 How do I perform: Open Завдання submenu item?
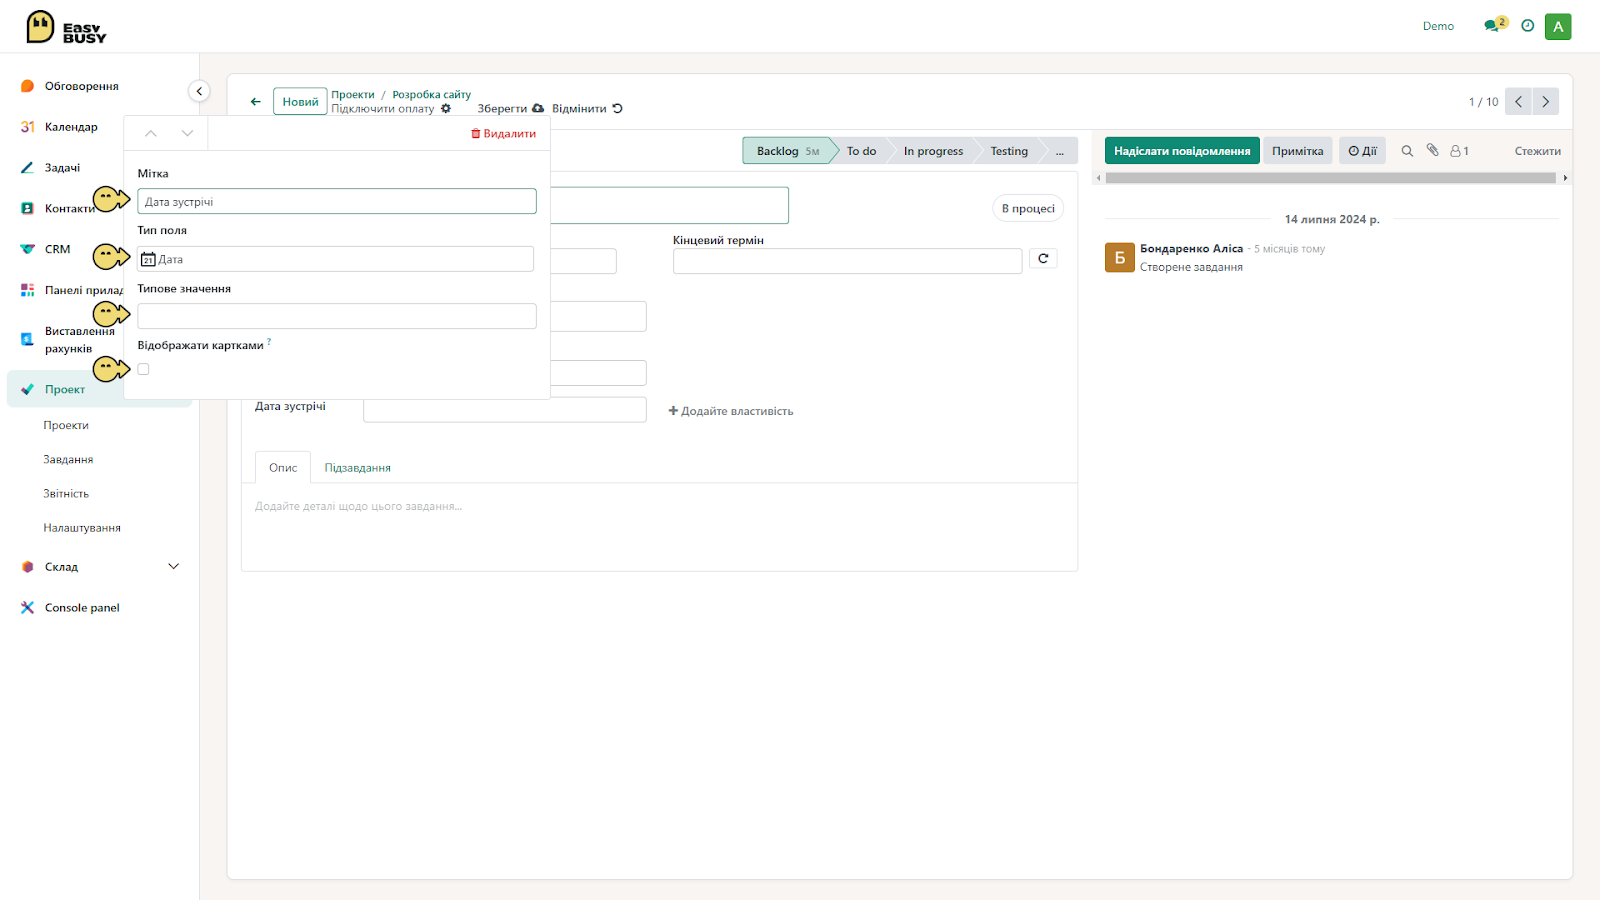(x=68, y=460)
